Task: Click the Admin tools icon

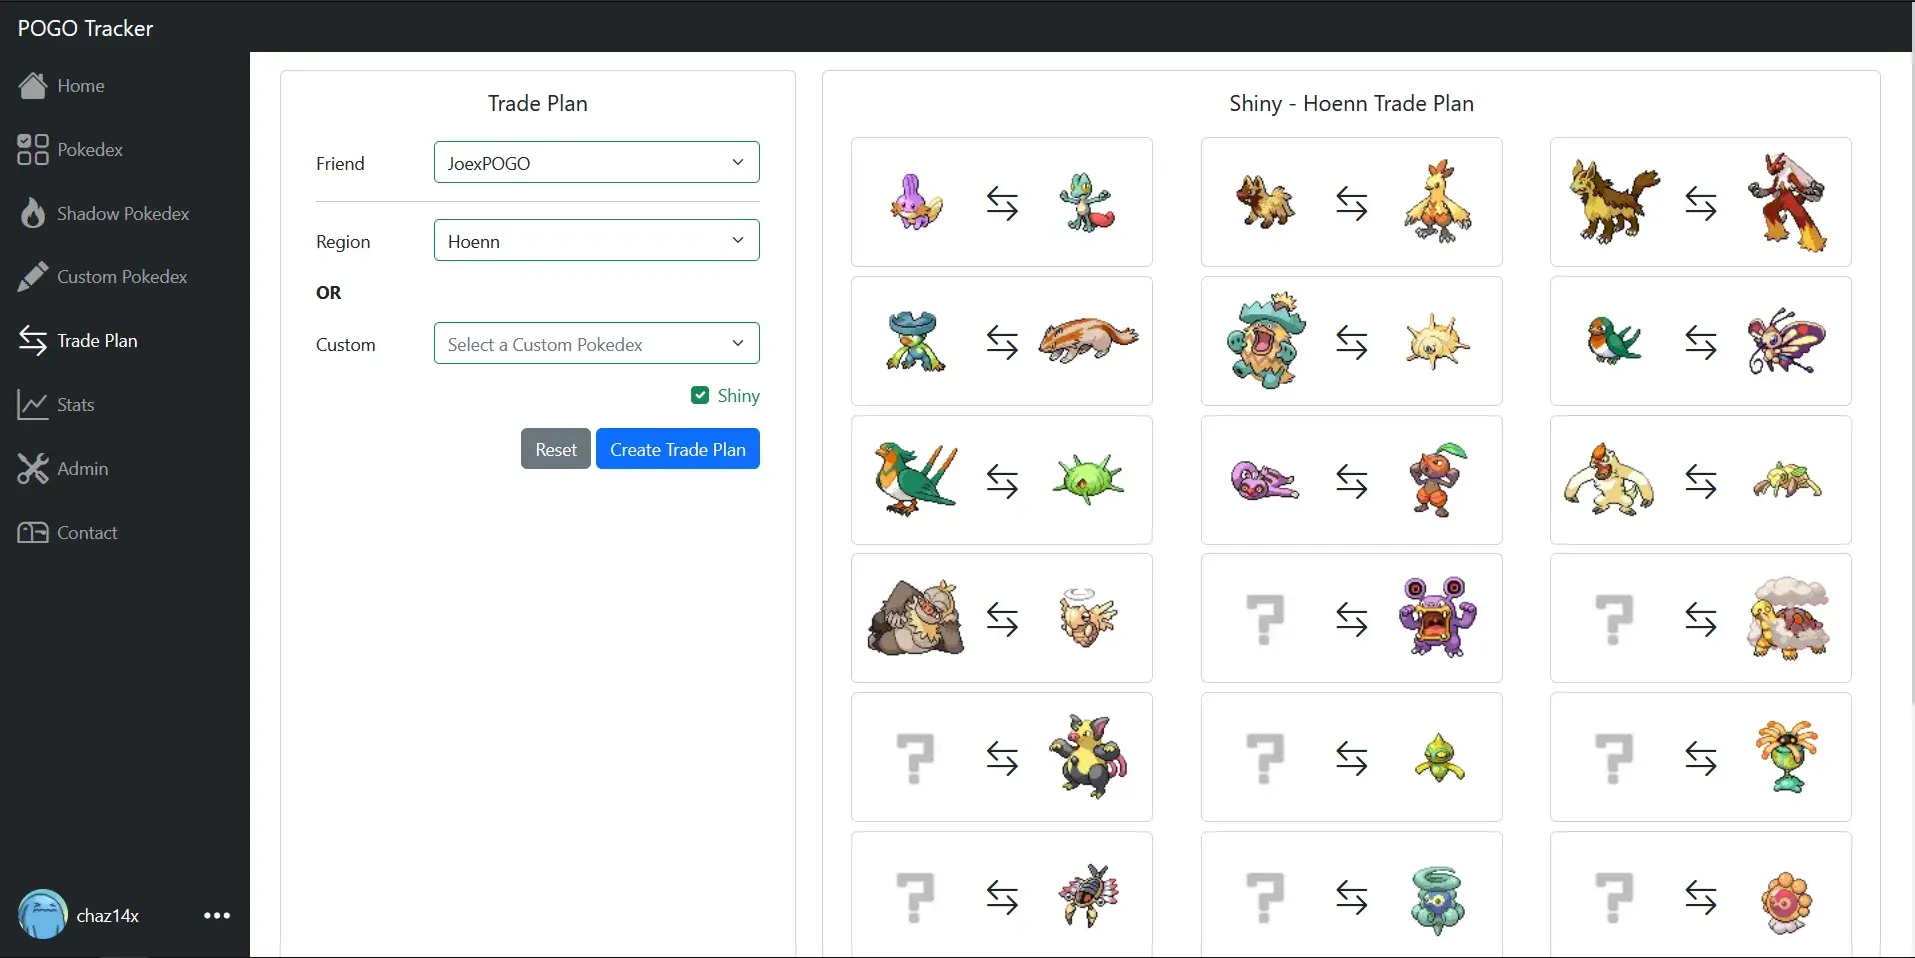Action: [32, 469]
